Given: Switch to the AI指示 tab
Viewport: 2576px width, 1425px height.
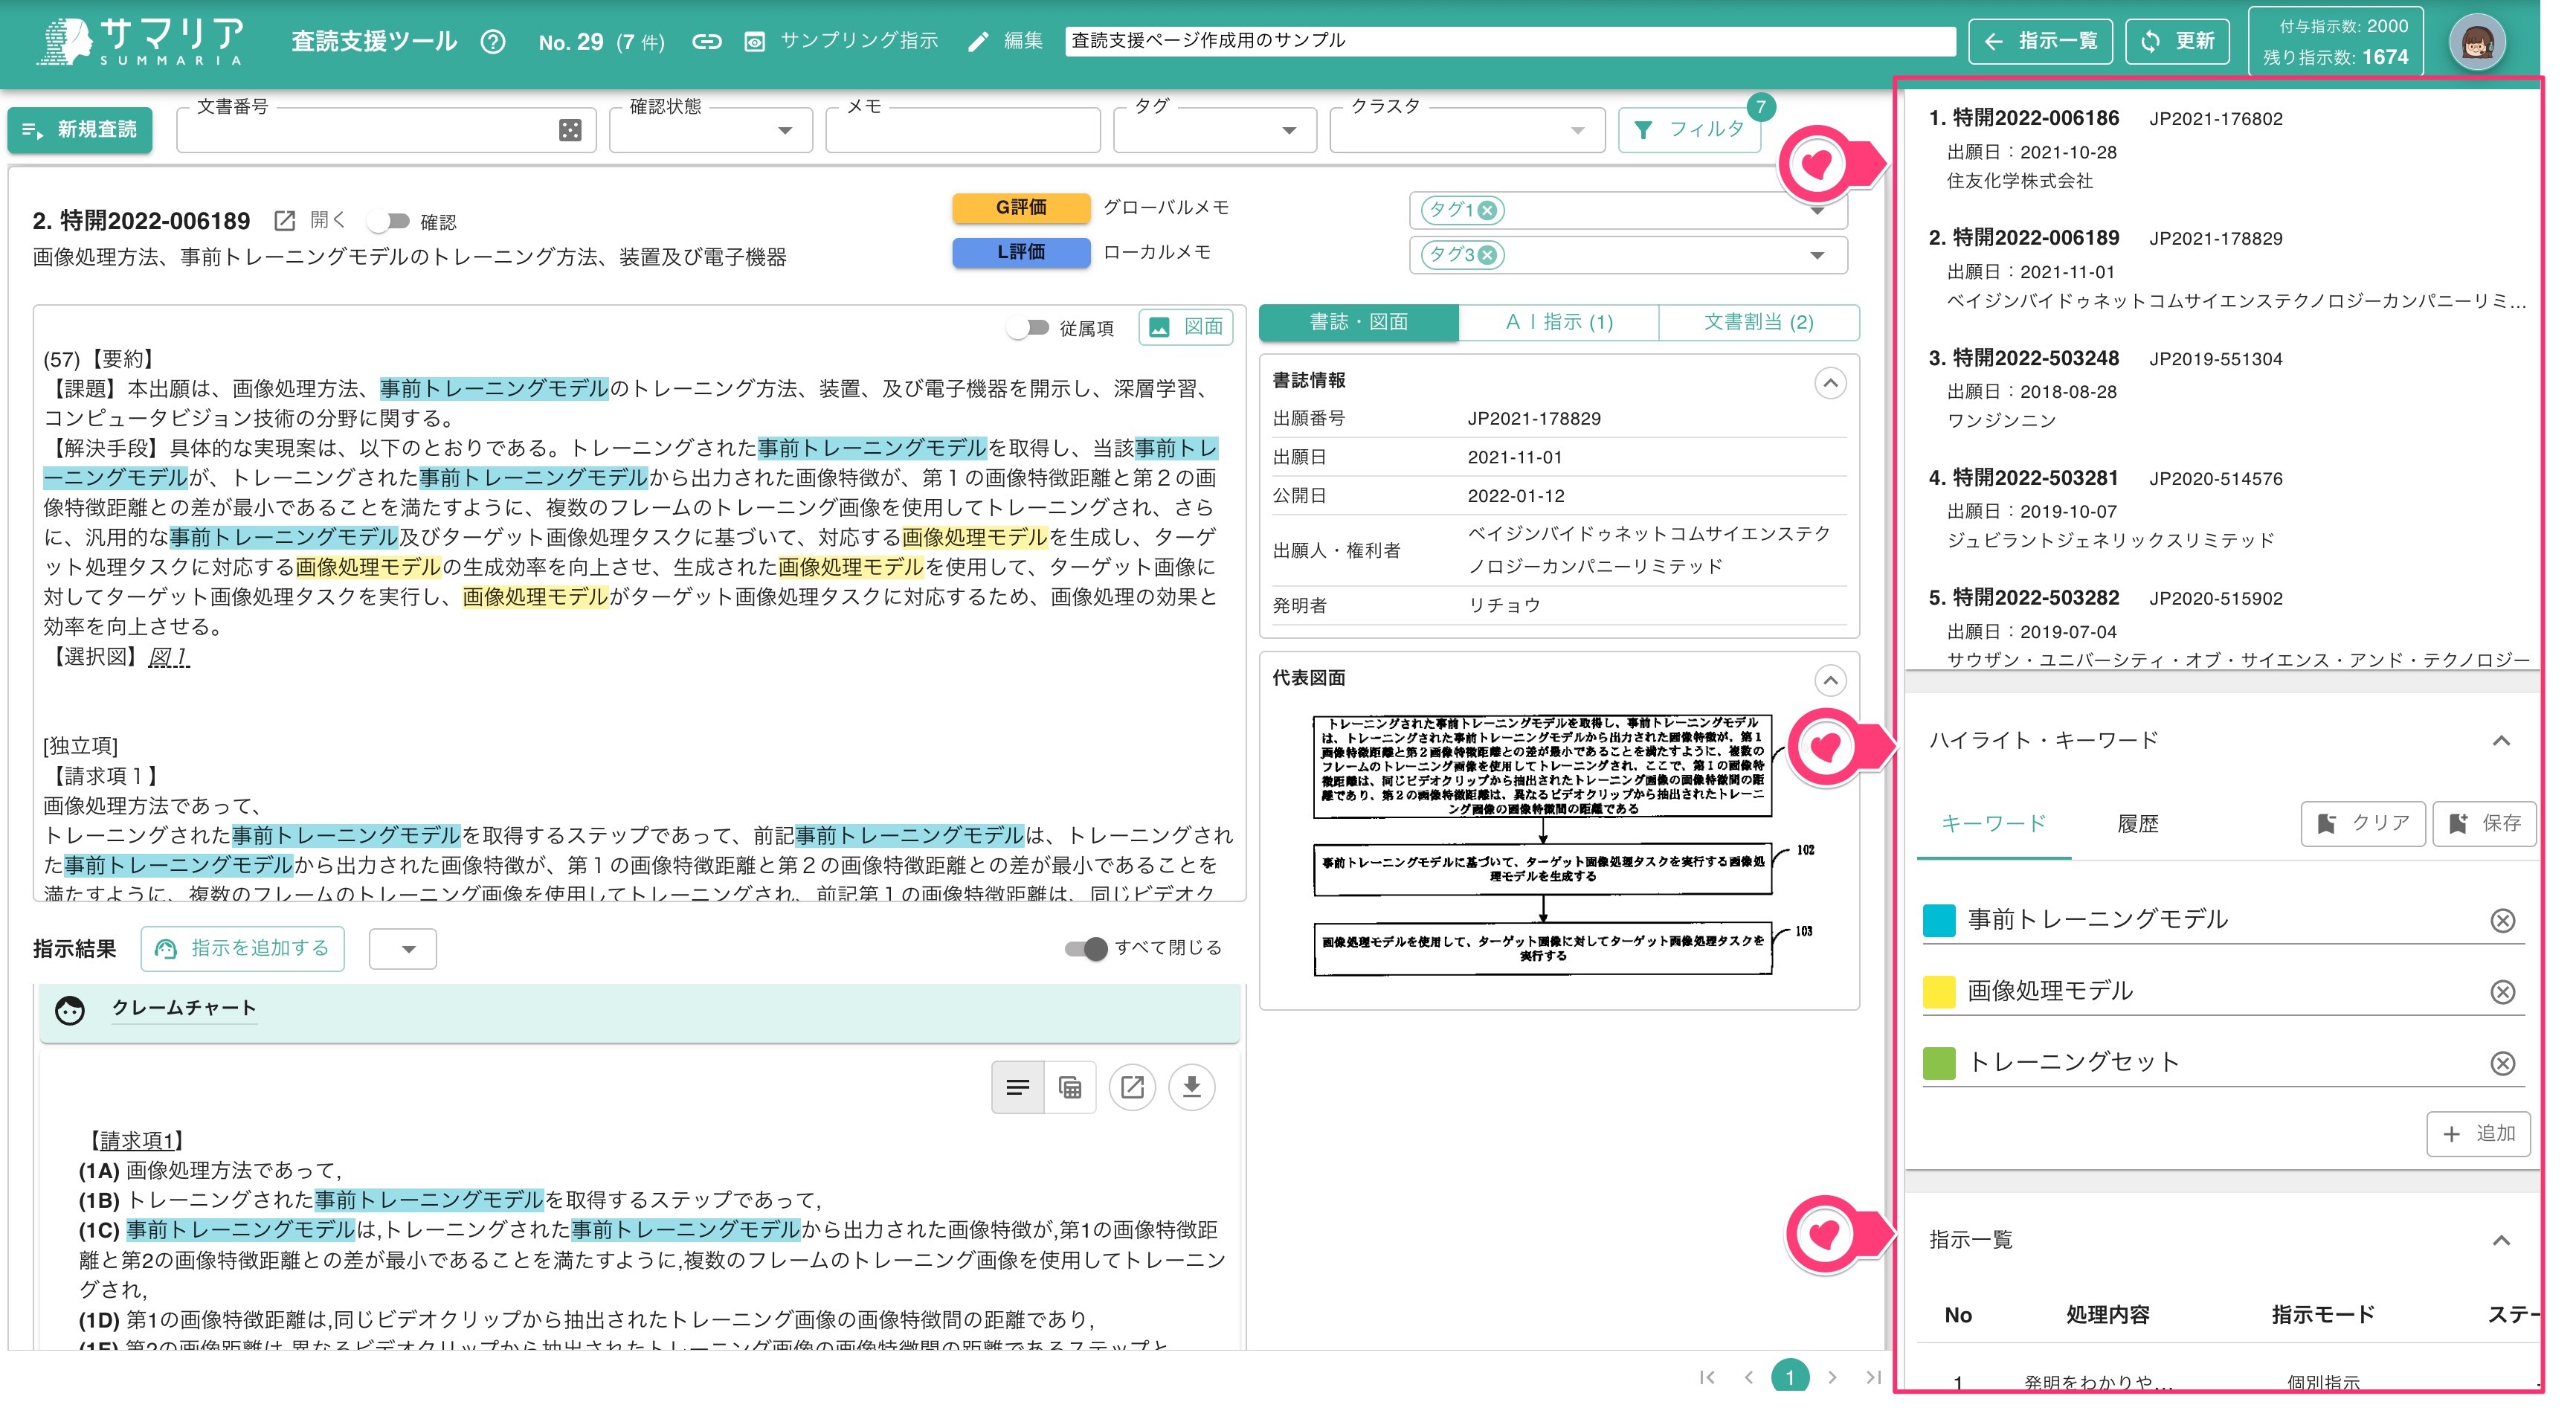Looking at the screenshot, I should coord(1558,322).
